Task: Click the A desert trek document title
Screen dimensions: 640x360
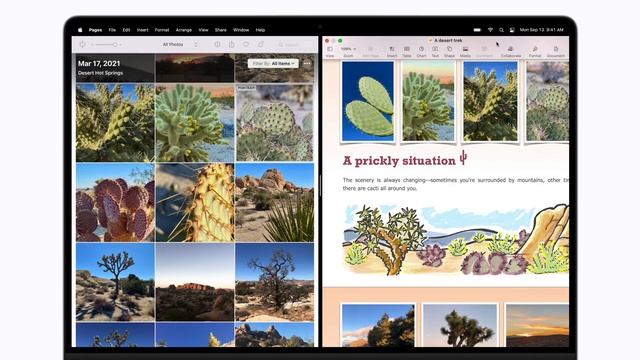Action: point(448,40)
